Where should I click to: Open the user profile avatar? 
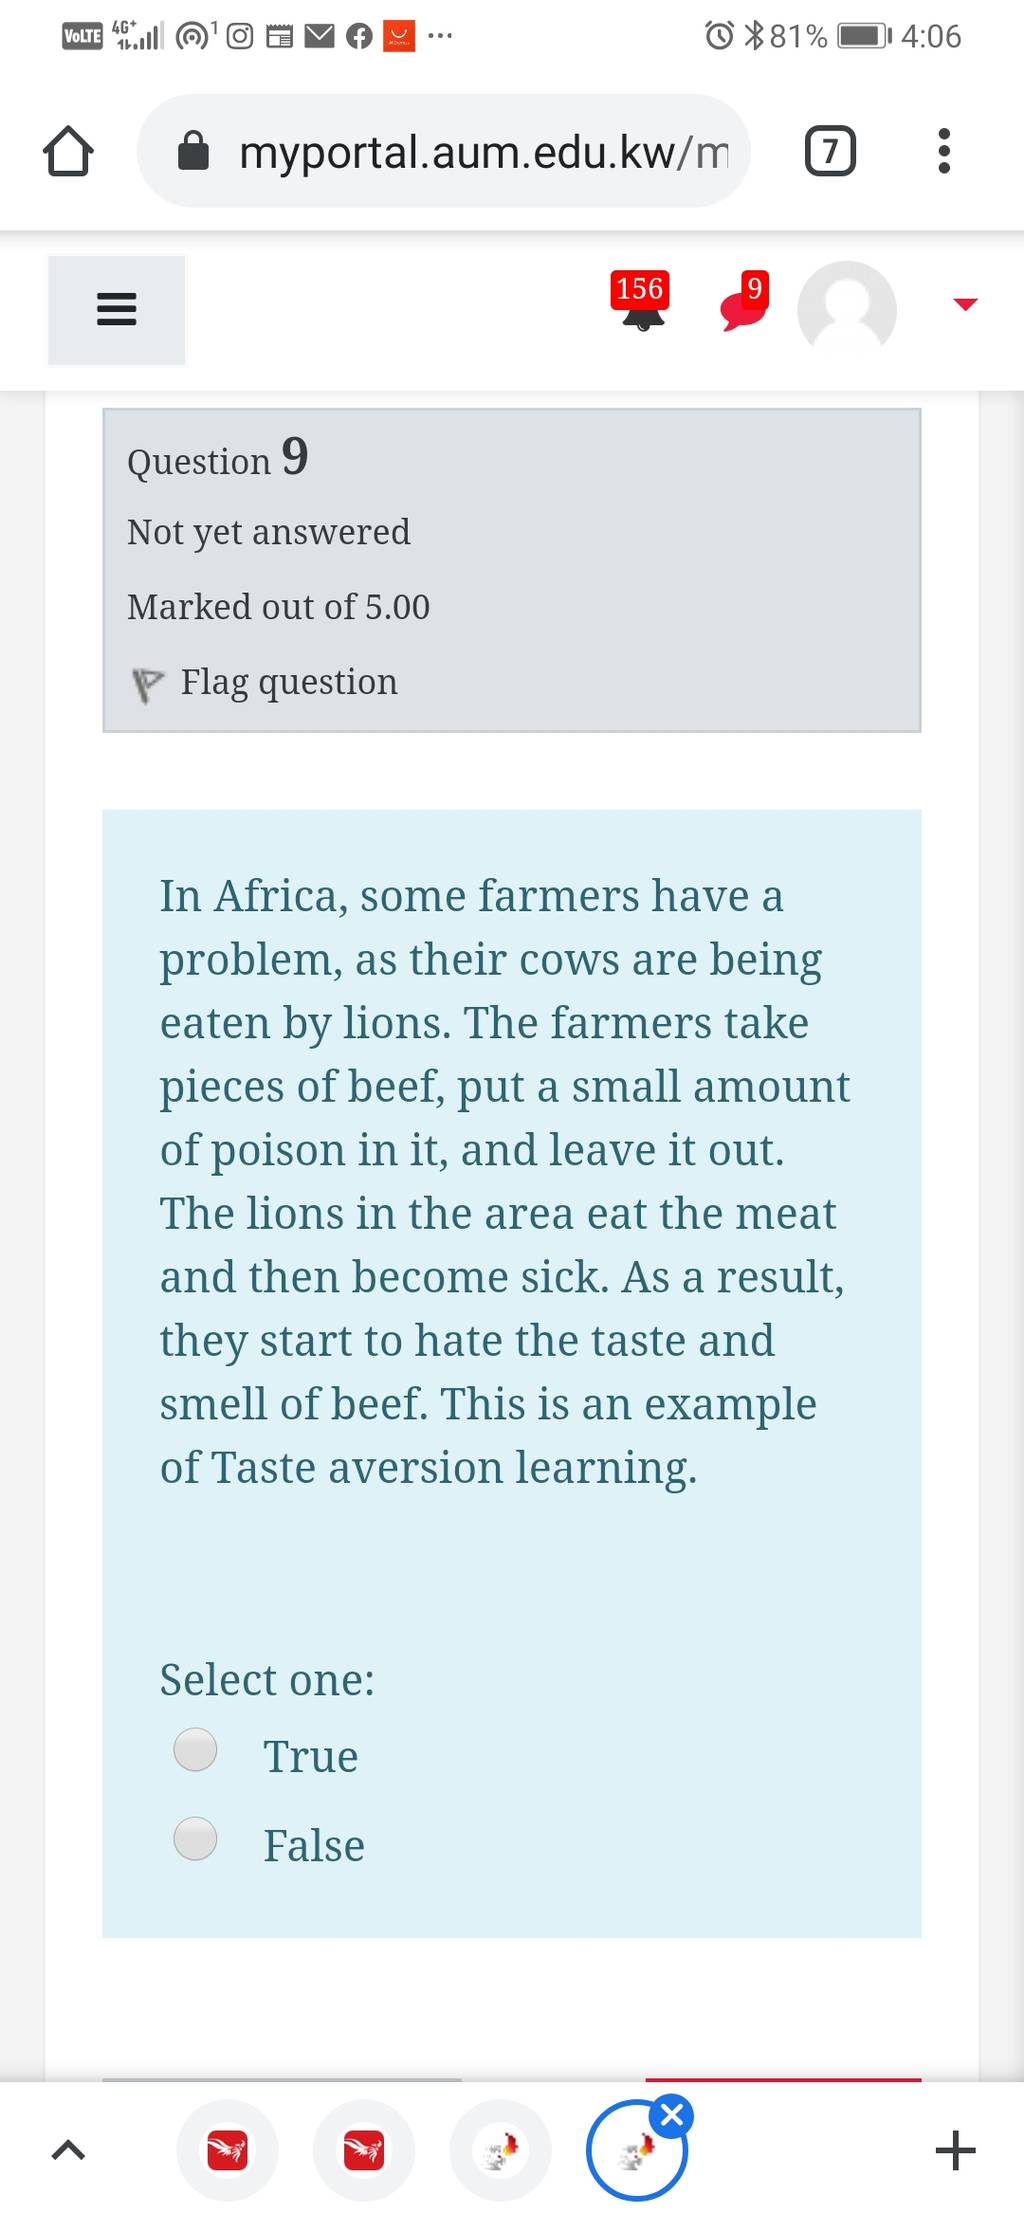[846, 309]
